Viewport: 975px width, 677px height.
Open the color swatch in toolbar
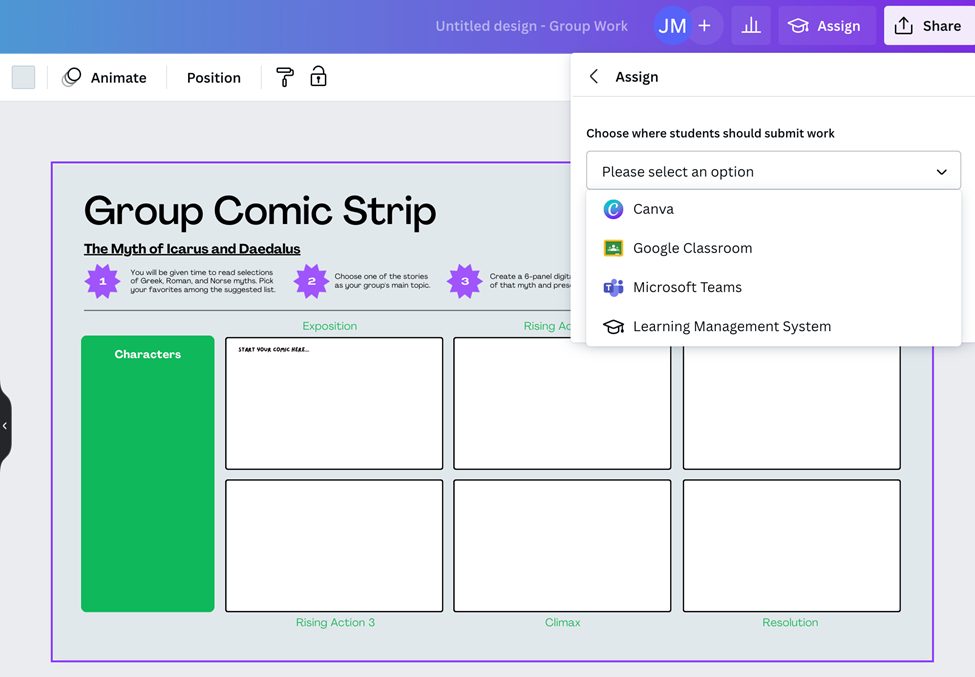(x=23, y=76)
